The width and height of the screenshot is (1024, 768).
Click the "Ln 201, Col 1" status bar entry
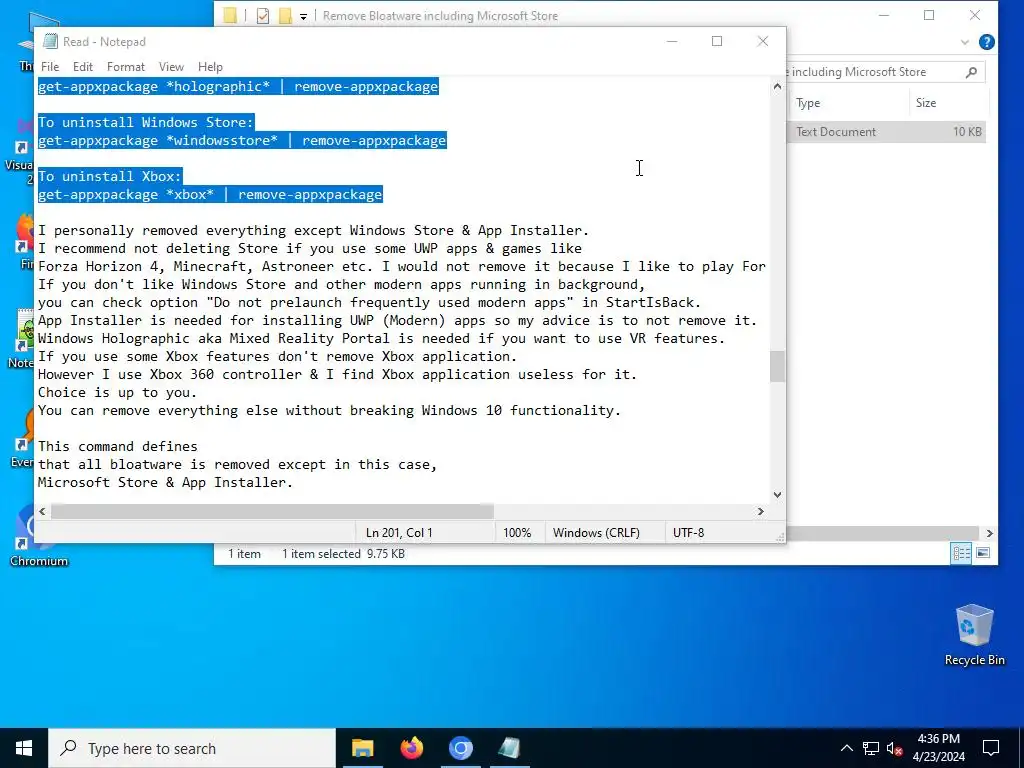coord(399,533)
